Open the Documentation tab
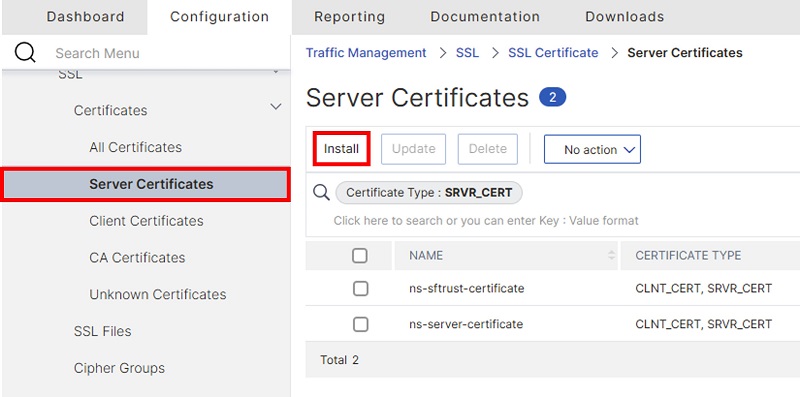Screen dimensions: 800x397 tap(485, 16)
